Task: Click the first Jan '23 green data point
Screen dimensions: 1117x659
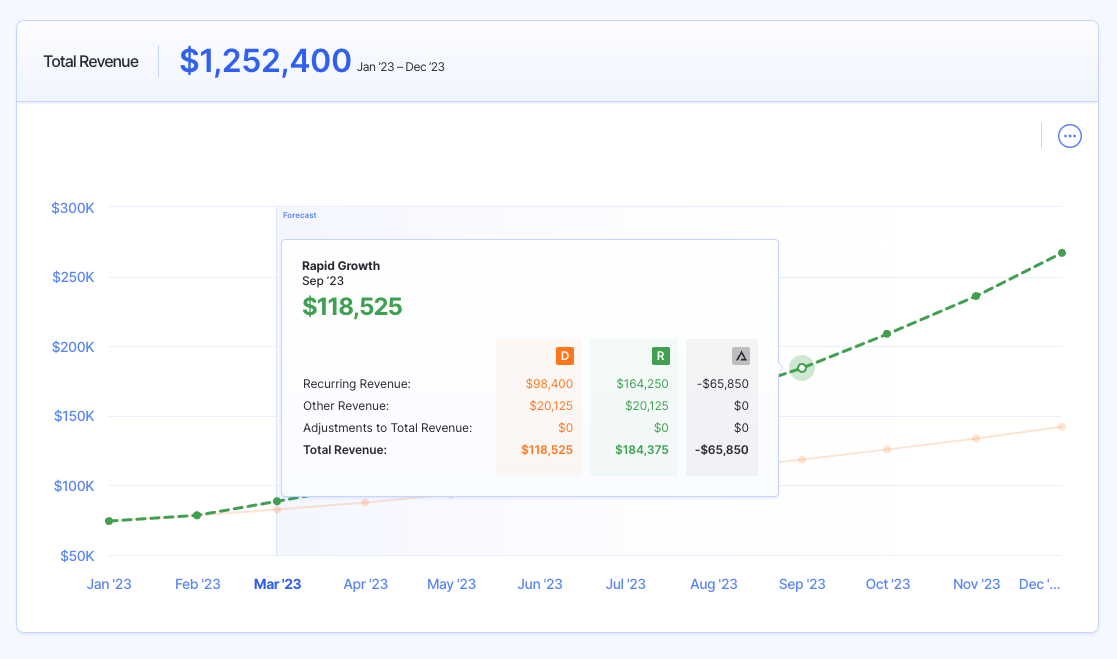Action: click(108, 521)
